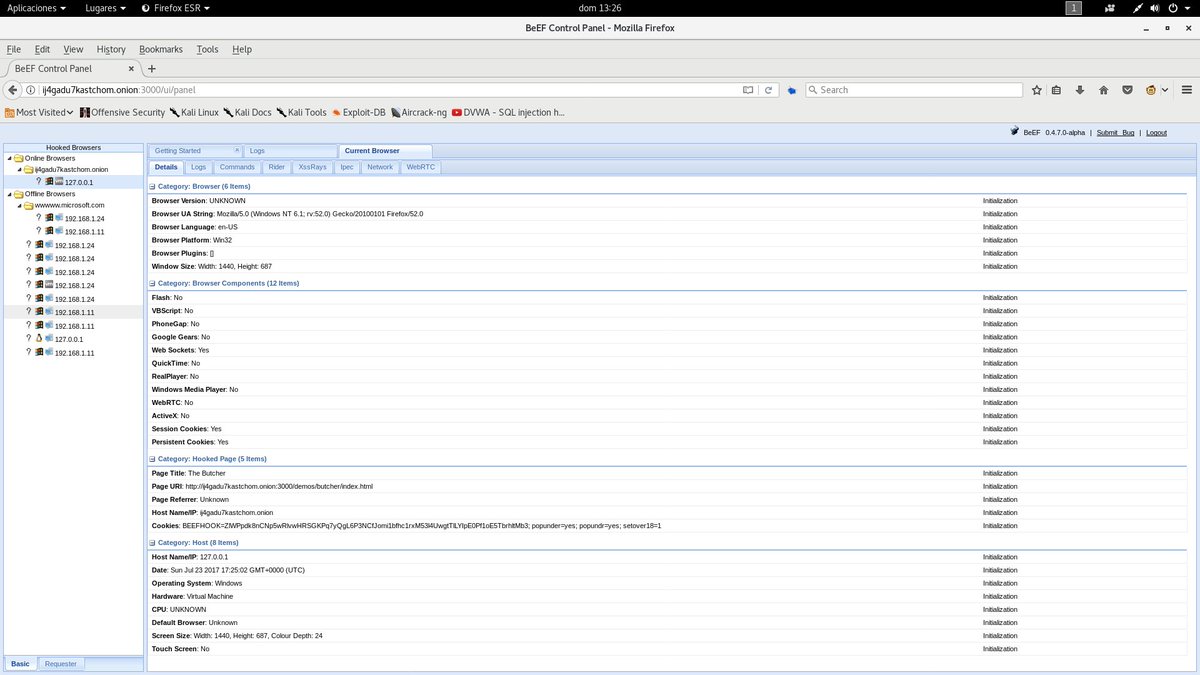This screenshot has width=1200, height=675.
Task: Collapse Category: Browser Components section
Action: (153, 284)
